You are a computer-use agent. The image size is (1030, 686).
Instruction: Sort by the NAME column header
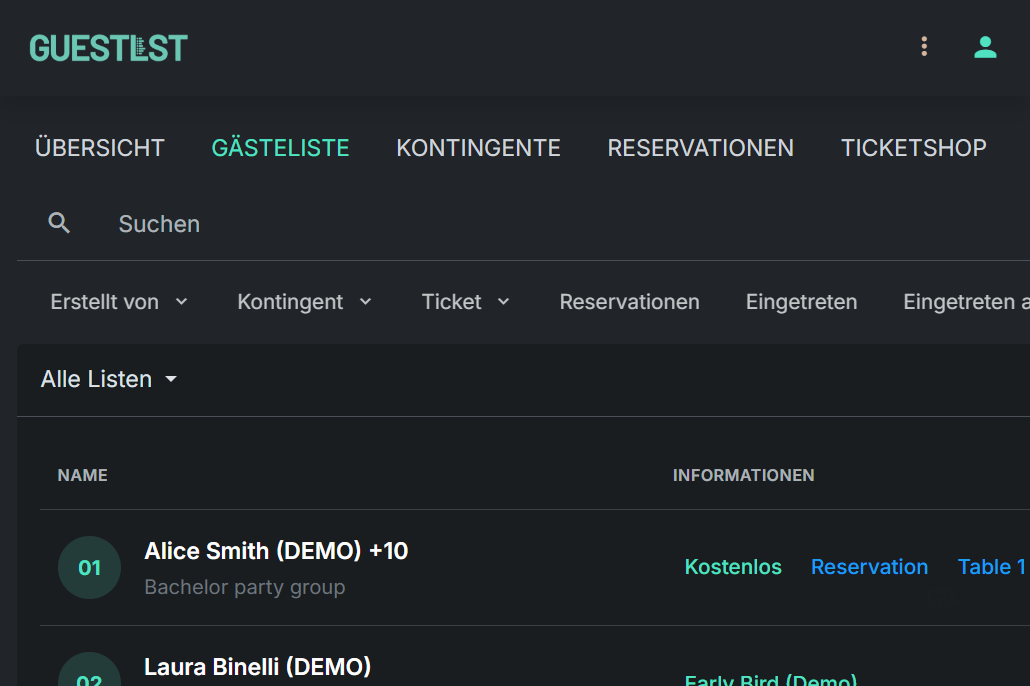pos(83,475)
